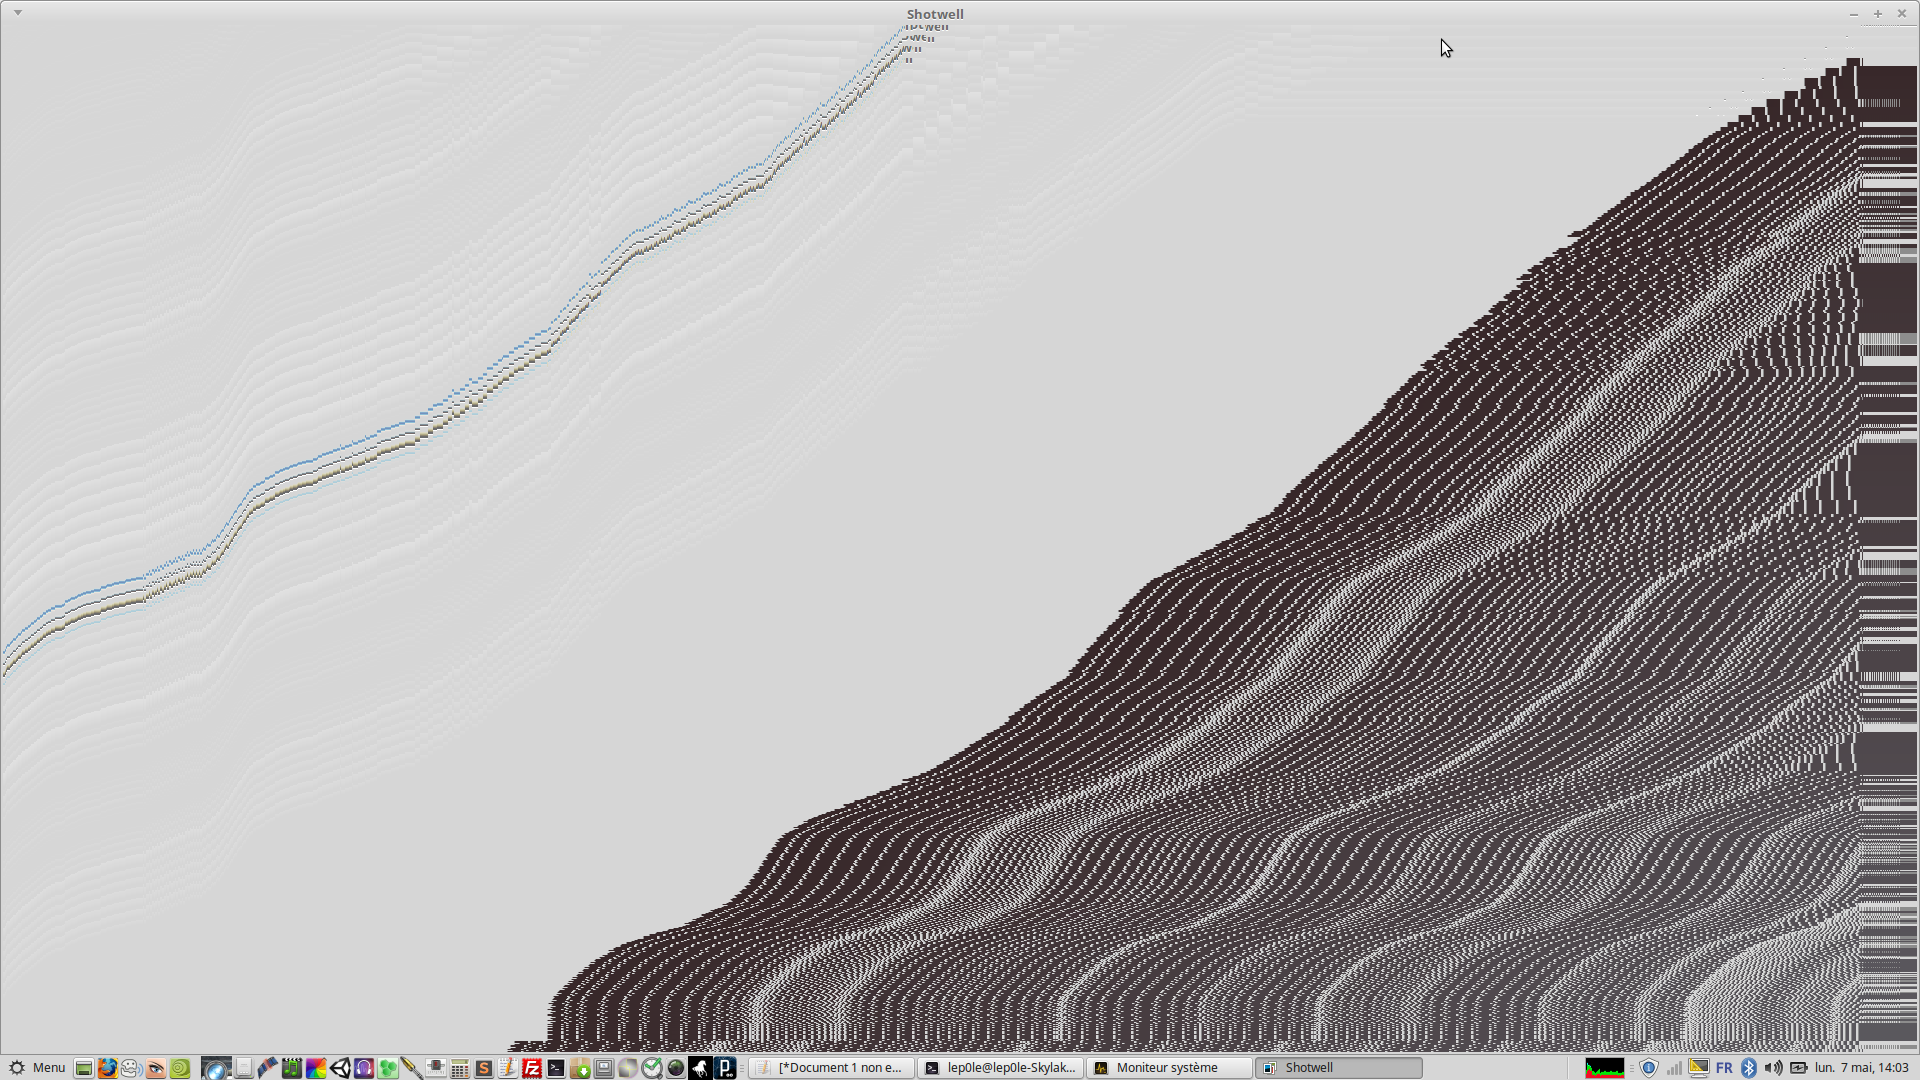Click the Sublime Text launcher icon
The image size is (1920, 1080).
[484, 1068]
